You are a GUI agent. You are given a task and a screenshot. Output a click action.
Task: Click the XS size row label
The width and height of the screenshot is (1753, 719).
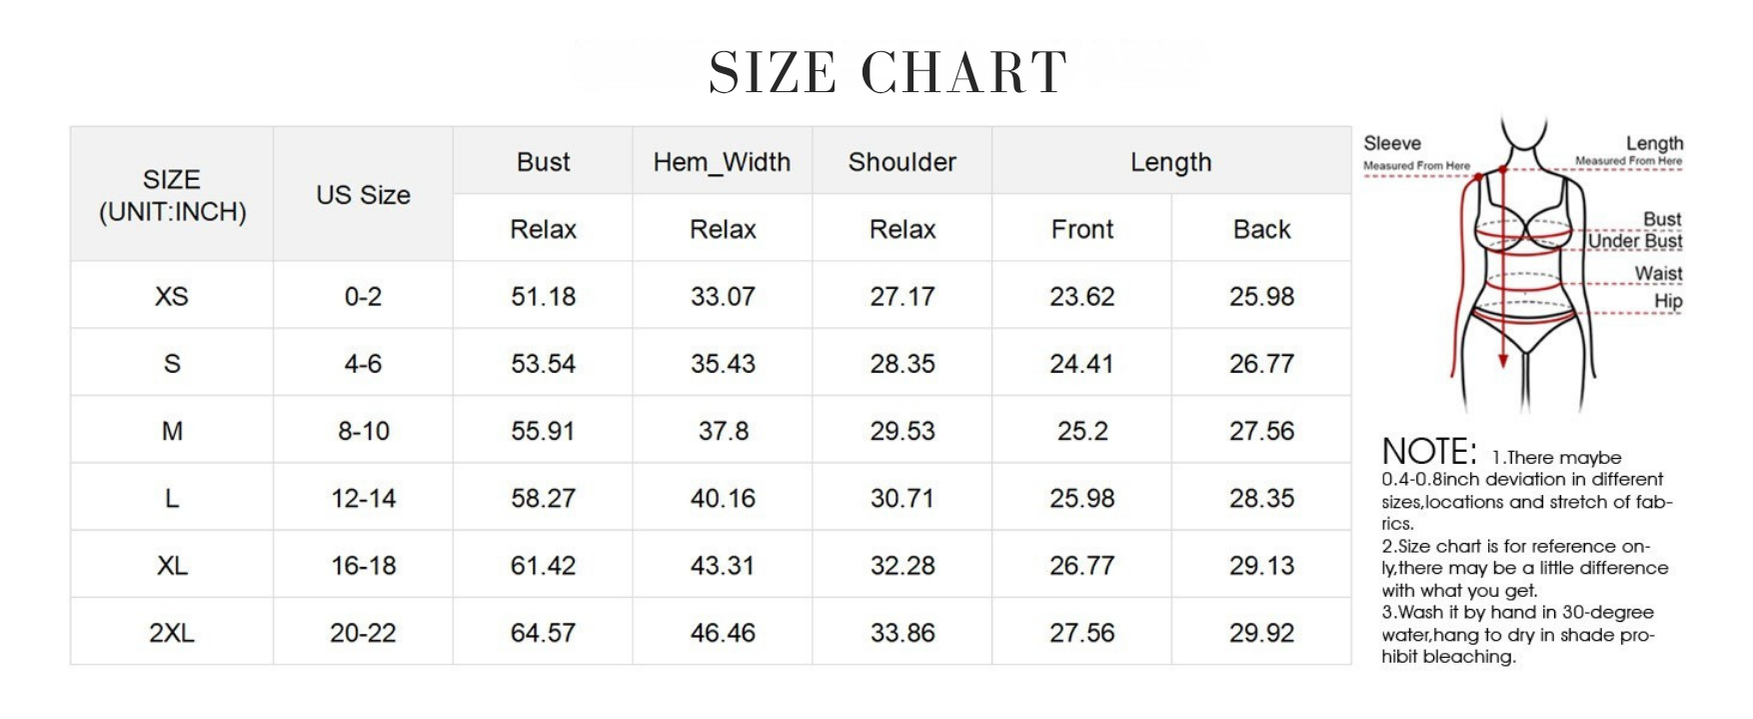coord(172,296)
